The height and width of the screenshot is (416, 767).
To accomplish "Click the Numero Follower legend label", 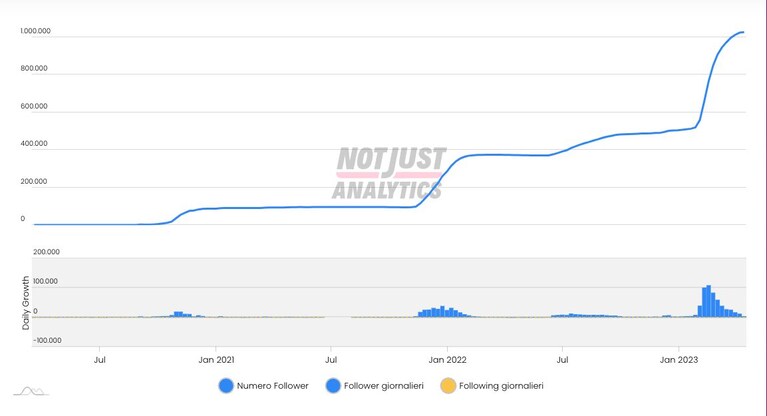I will click(272, 386).
